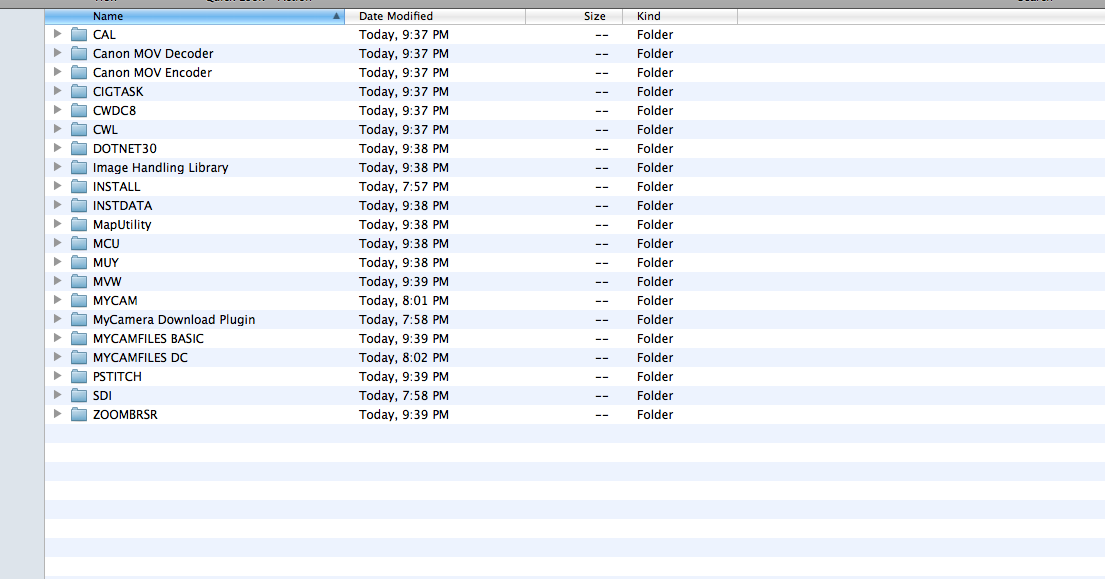
Task: Expand the ZOOMBRSR folder disclosure triangle
Action: pos(58,414)
